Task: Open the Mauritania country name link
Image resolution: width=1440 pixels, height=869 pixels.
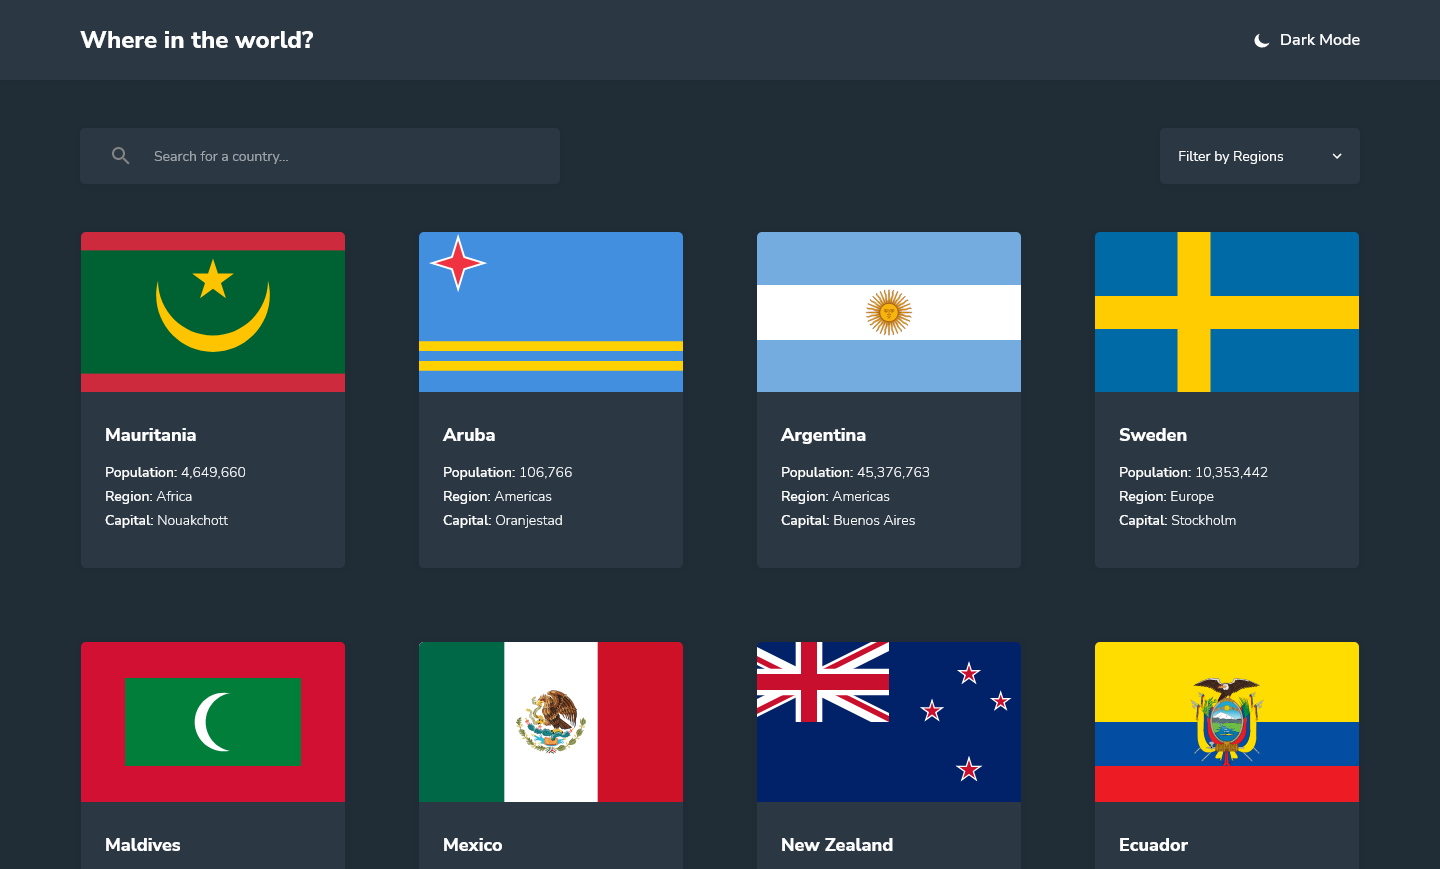Action: point(151,435)
